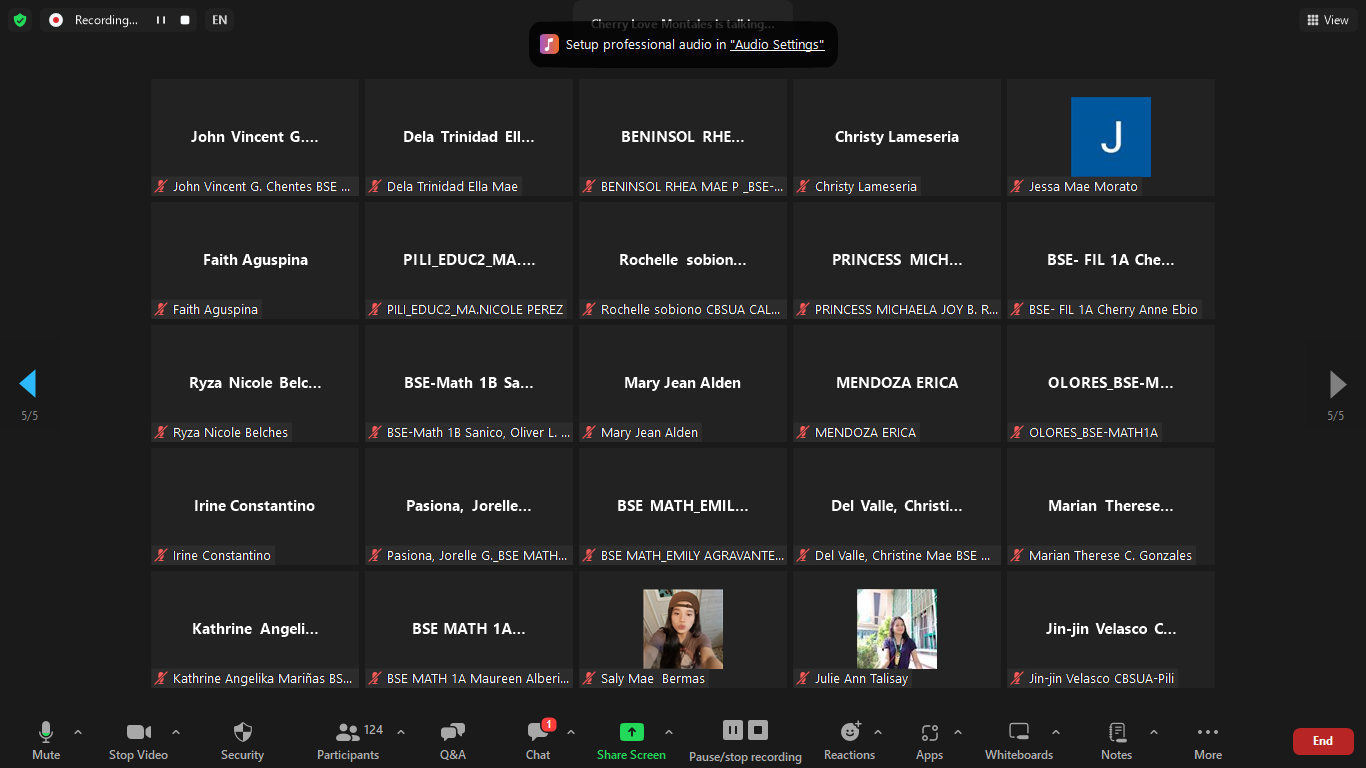Expand audio options arrow next to Mute
This screenshot has width=1366, height=768.
tap(78, 732)
